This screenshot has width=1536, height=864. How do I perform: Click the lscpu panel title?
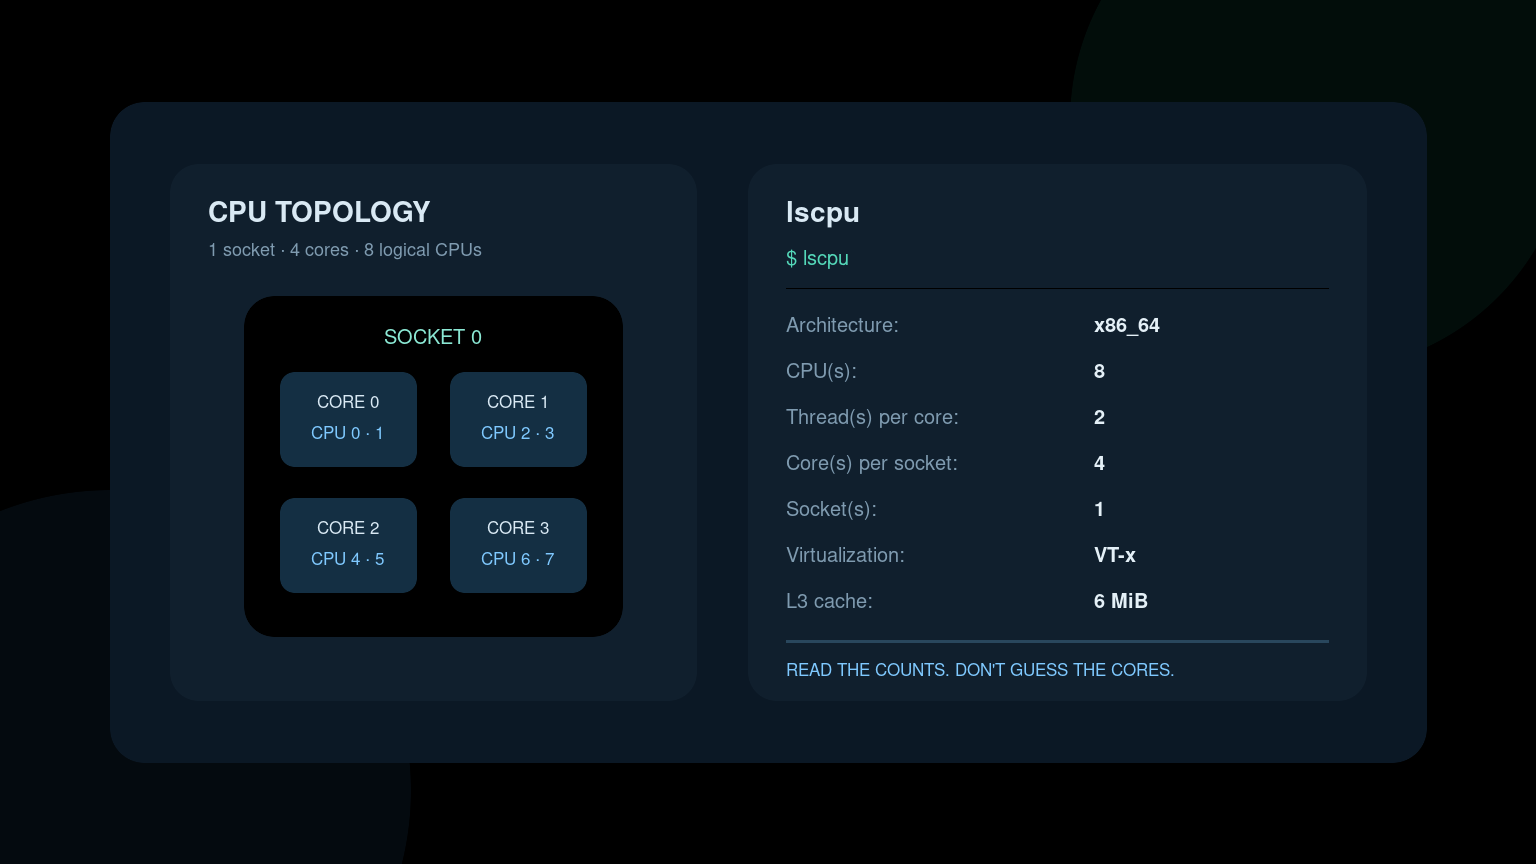[x=823, y=212]
